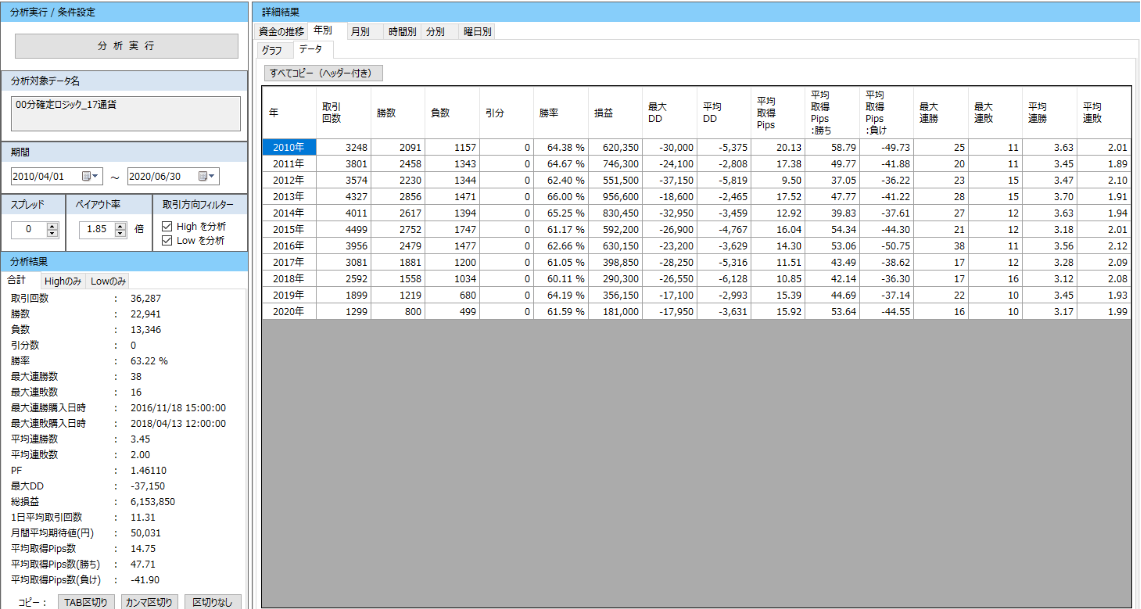Increase the スプレッド spinner value
The image size is (1141, 609).
(x=52, y=225)
